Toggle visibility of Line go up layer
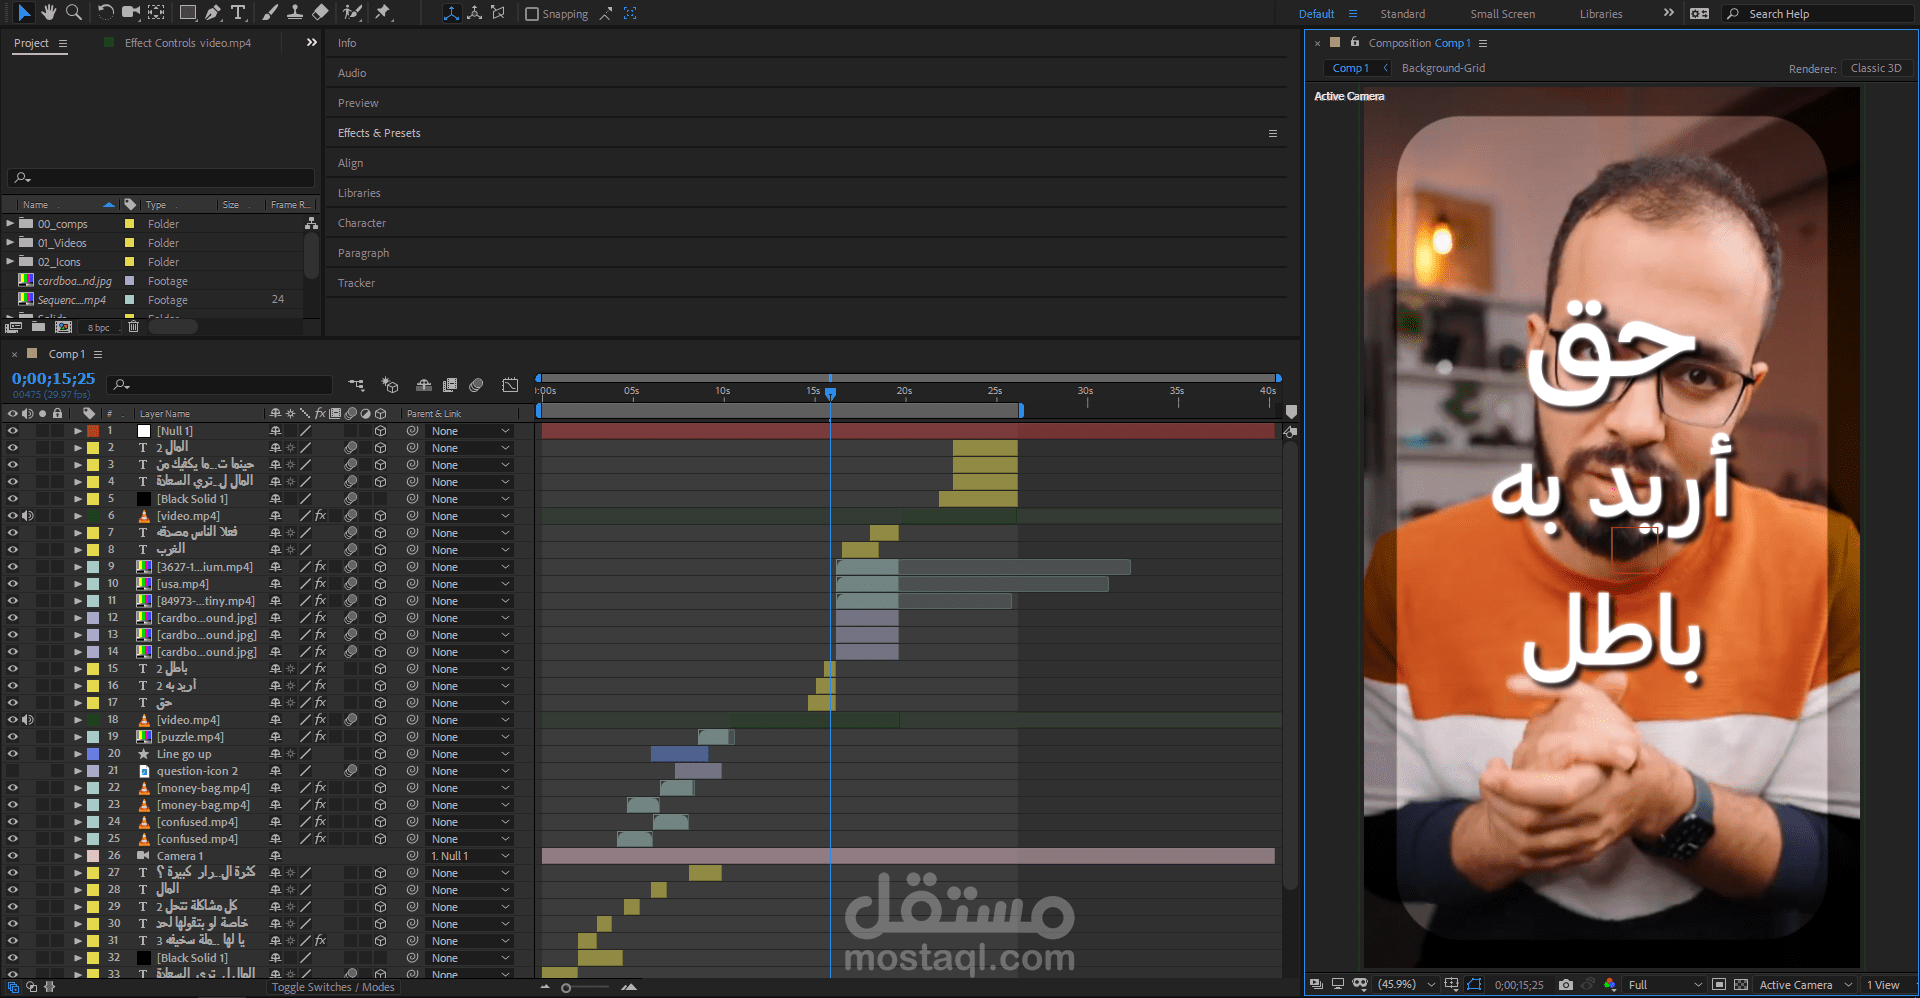 click(x=13, y=754)
